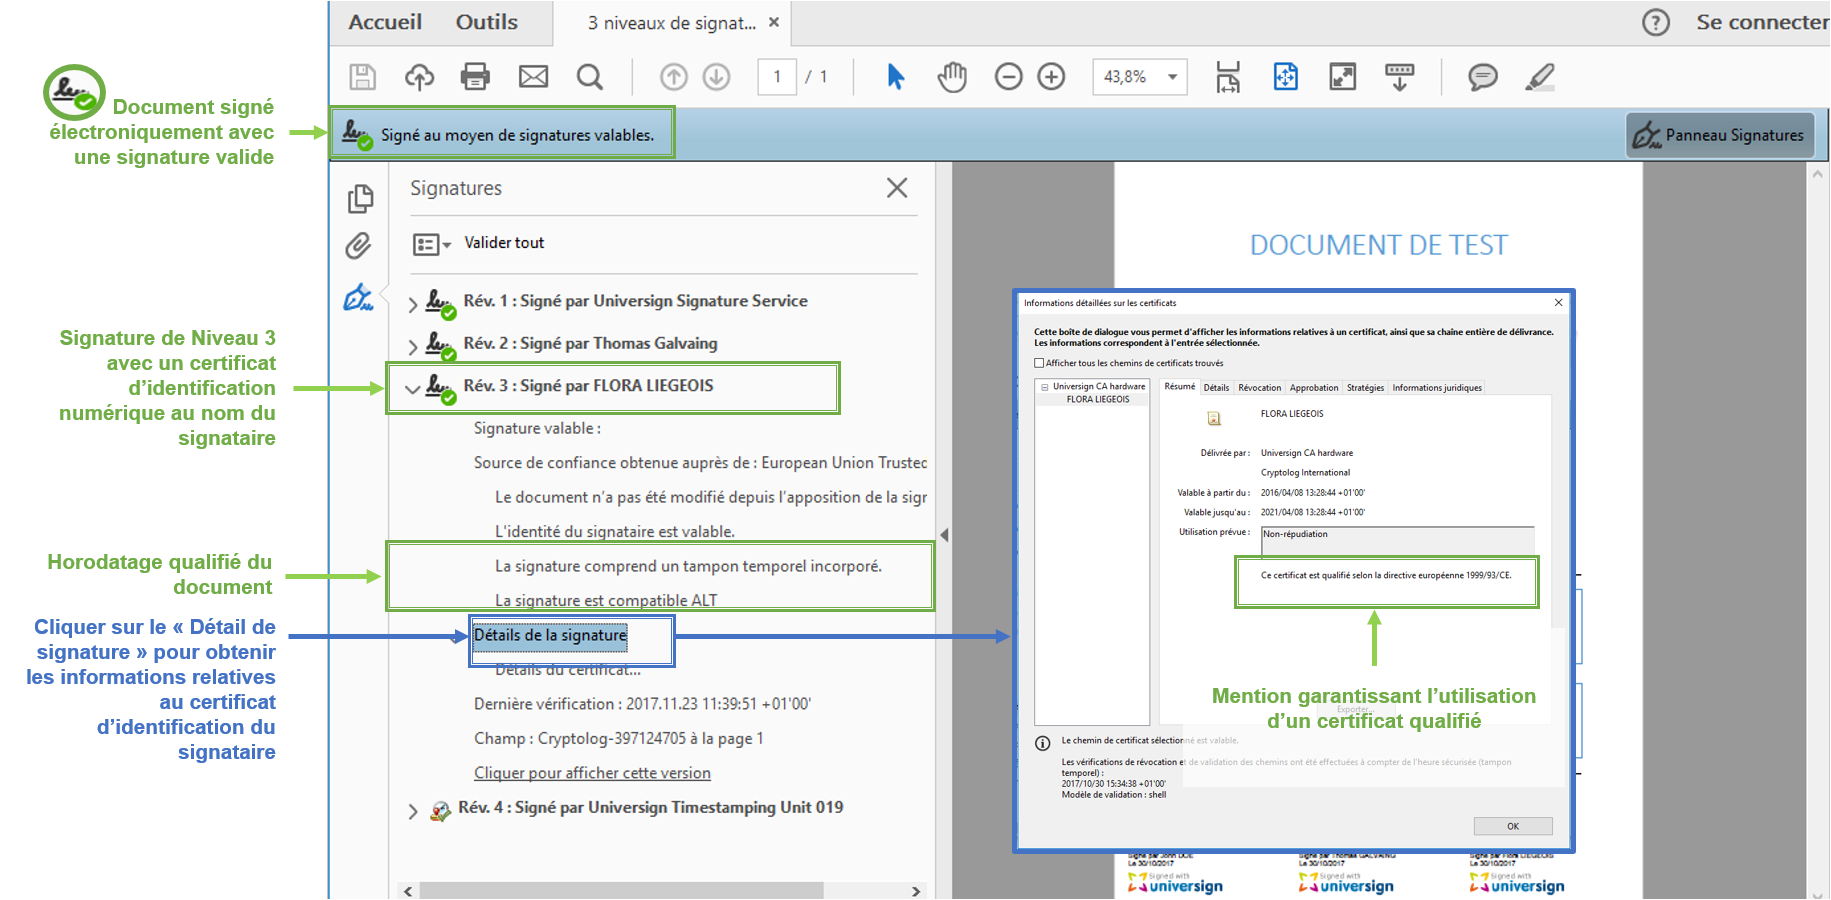Open the Accueil tab
Screen dimensions: 1831x900
pos(385,22)
